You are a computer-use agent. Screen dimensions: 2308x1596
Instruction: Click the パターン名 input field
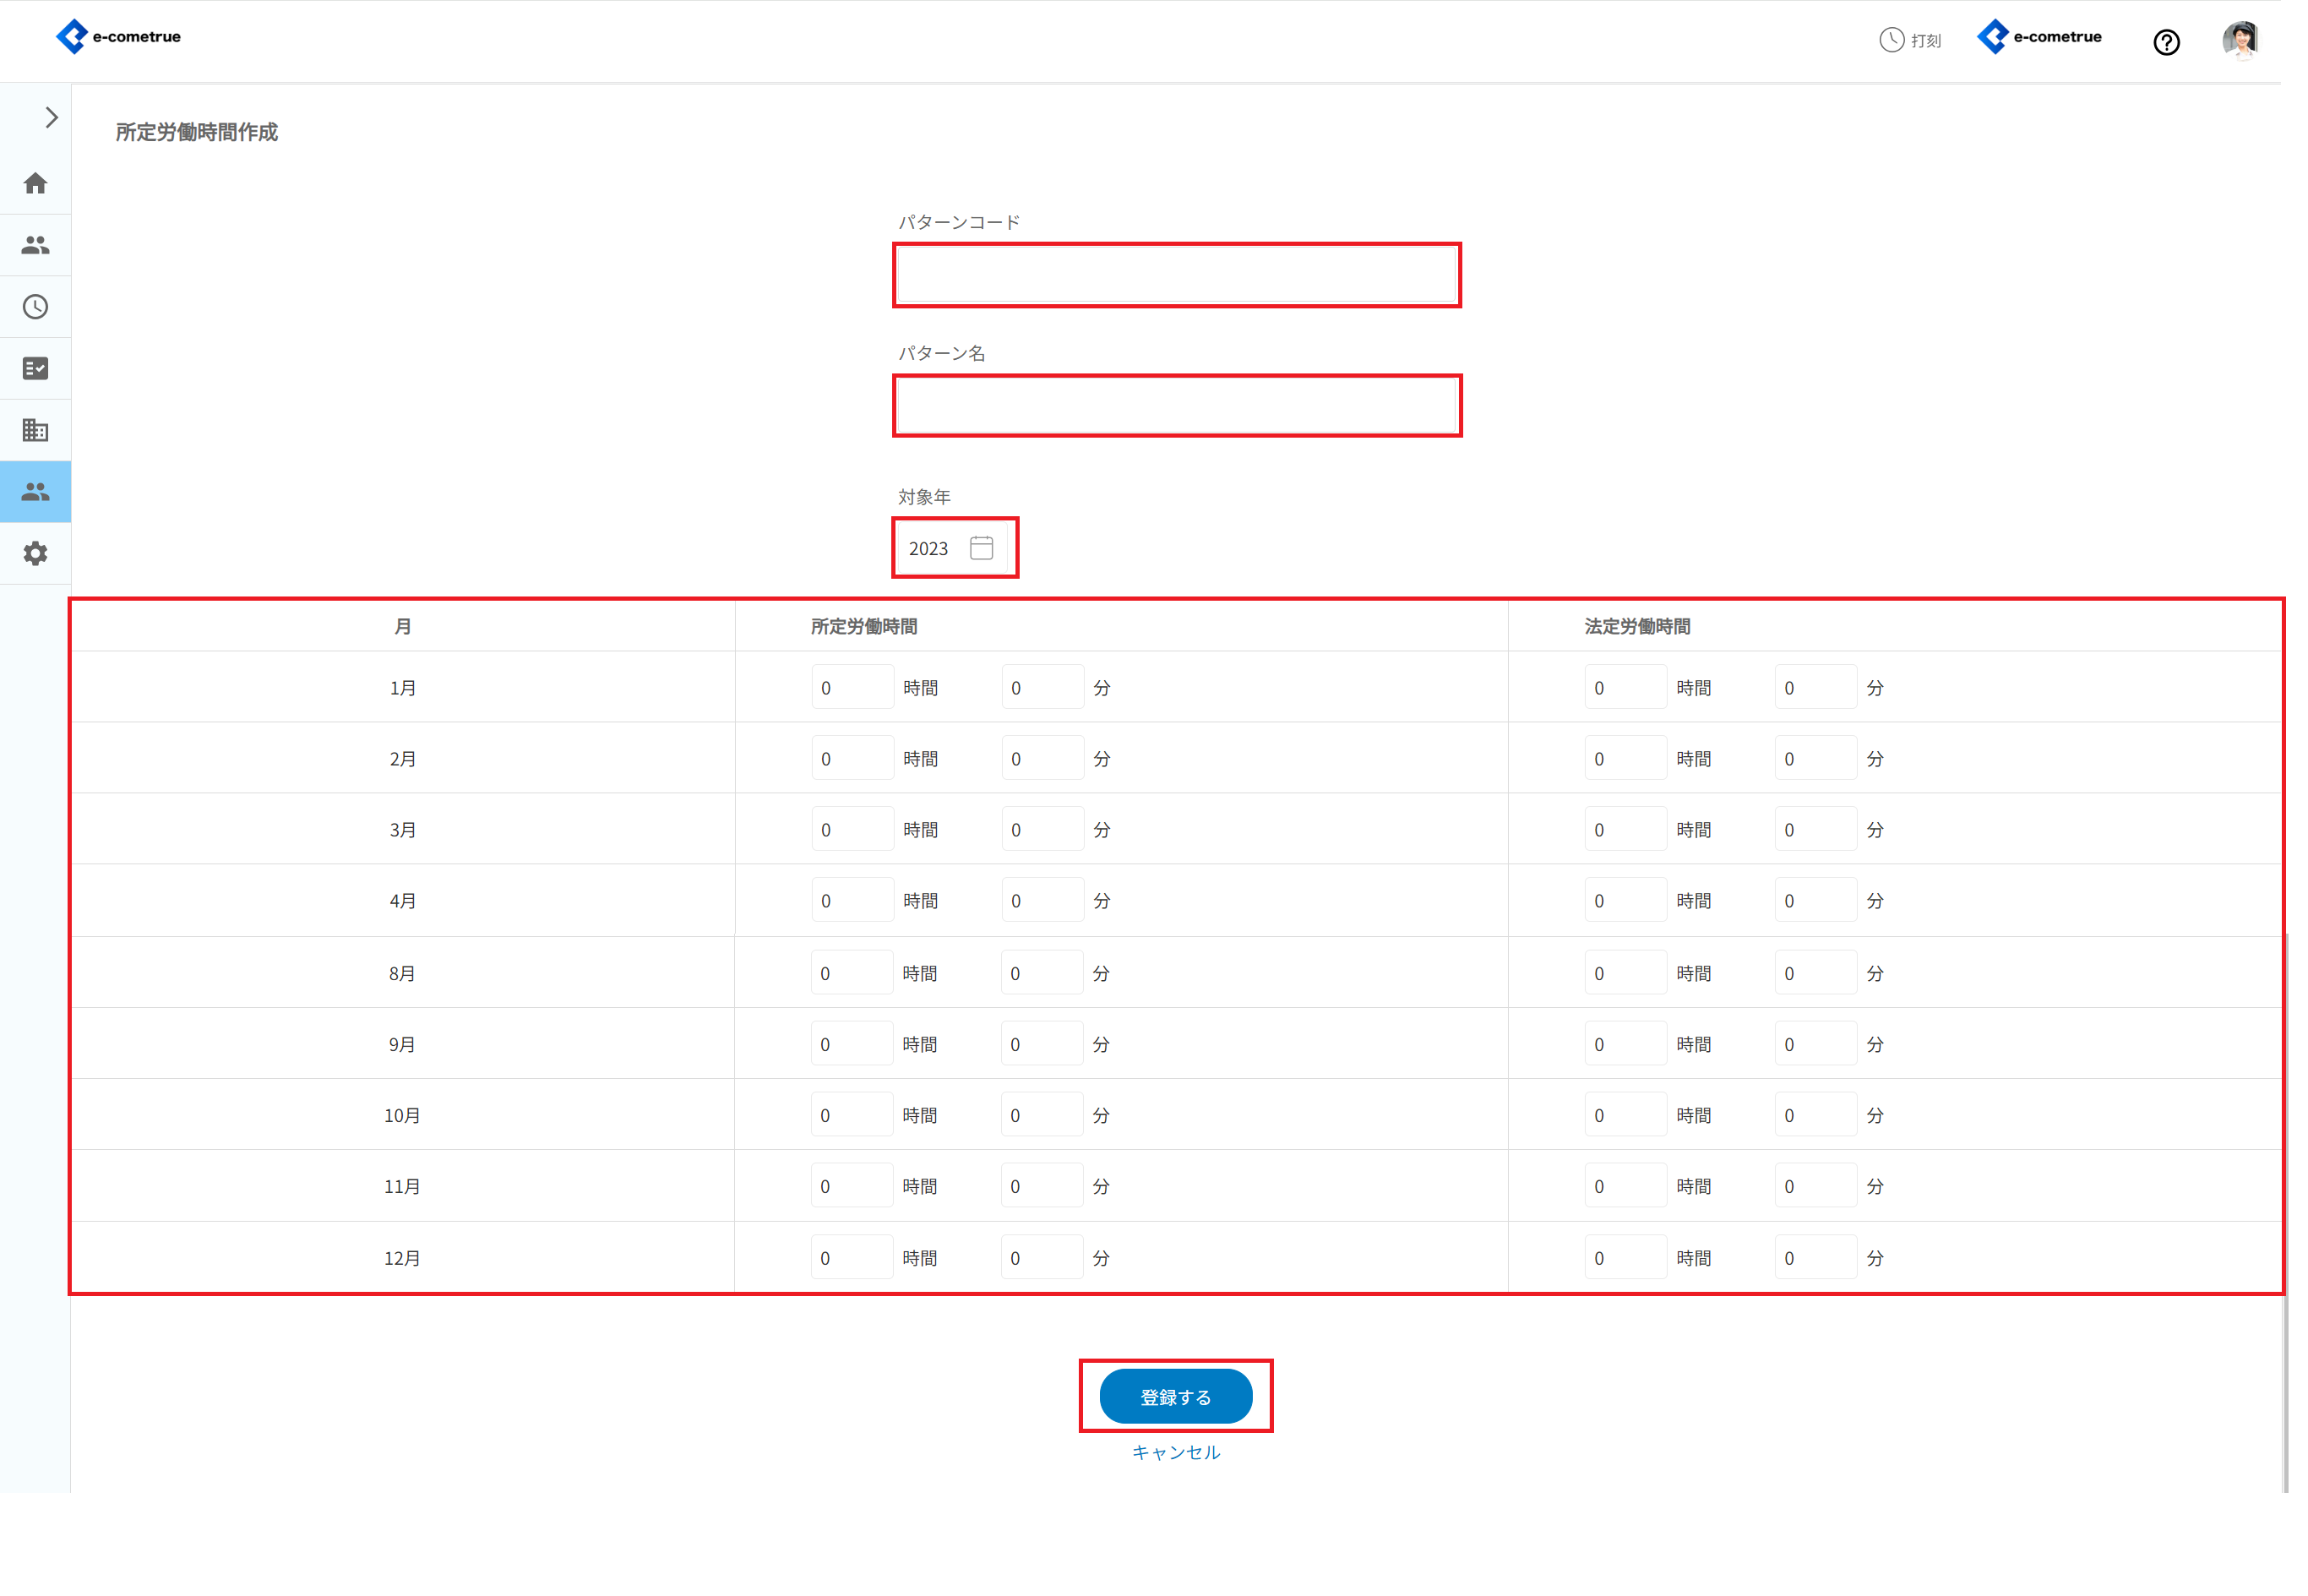pyautogui.click(x=1176, y=406)
